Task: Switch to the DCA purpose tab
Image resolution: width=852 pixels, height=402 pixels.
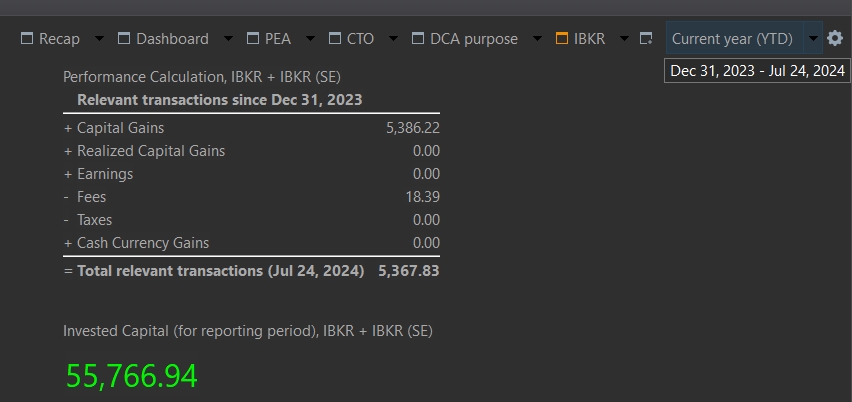Action: [x=474, y=39]
